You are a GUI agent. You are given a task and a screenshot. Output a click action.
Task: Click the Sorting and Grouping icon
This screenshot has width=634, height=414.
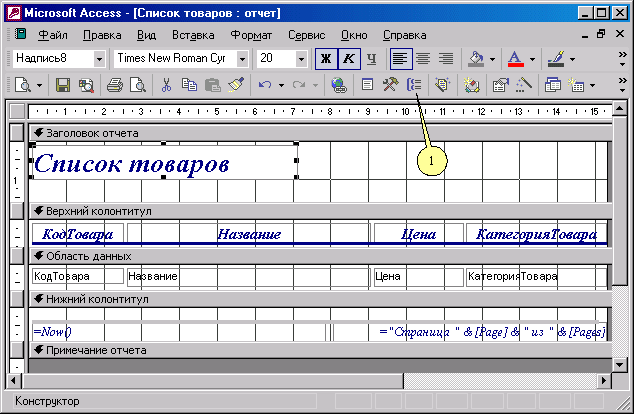(416, 86)
